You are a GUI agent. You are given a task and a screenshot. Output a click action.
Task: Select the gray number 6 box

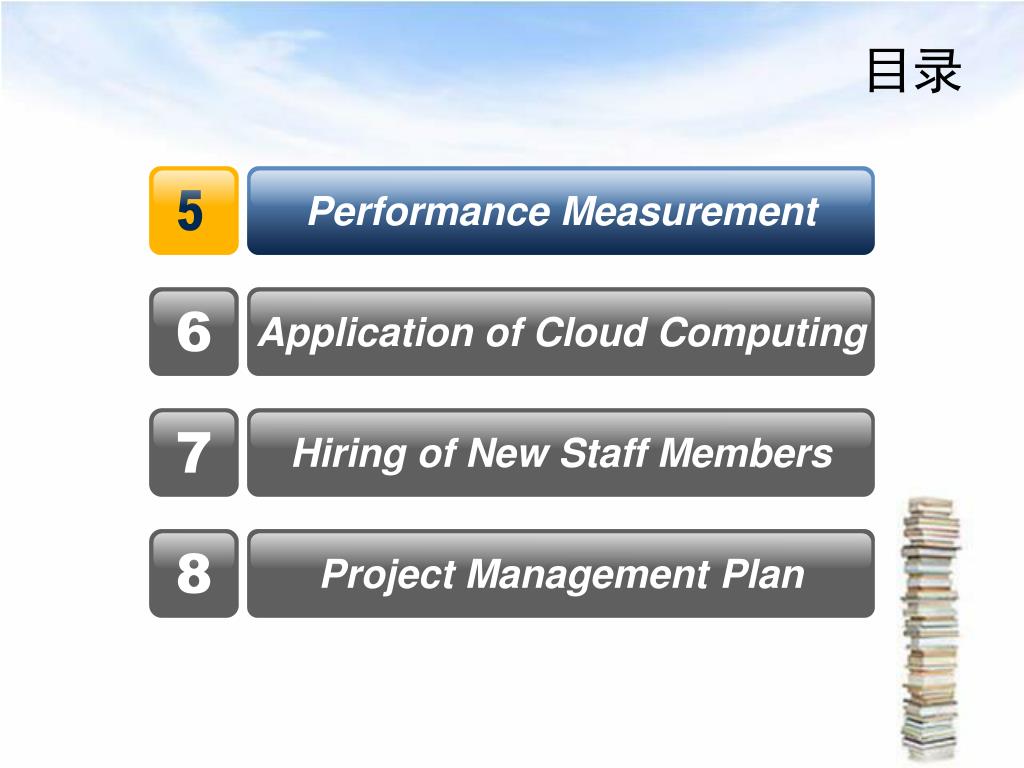[x=194, y=332]
